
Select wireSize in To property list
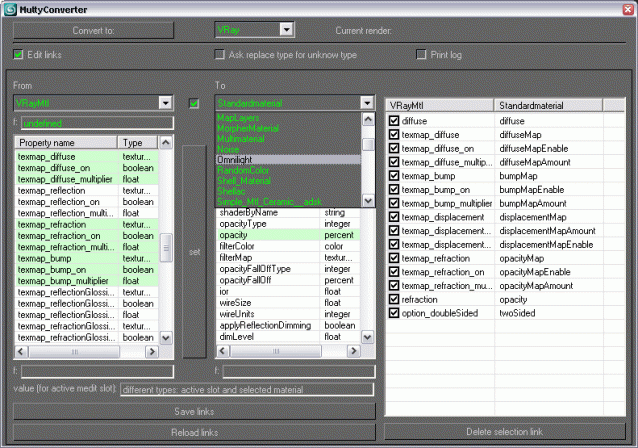point(288,303)
